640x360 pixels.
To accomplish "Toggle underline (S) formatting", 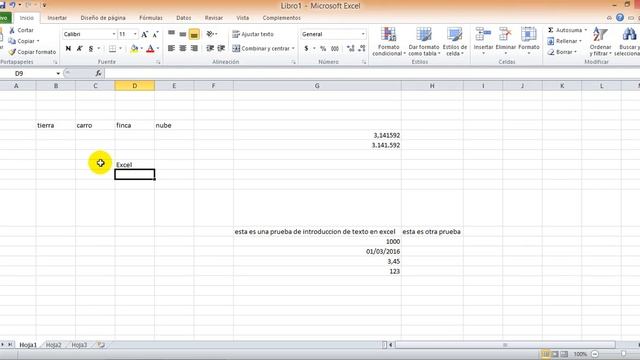I will click(x=91, y=49).
